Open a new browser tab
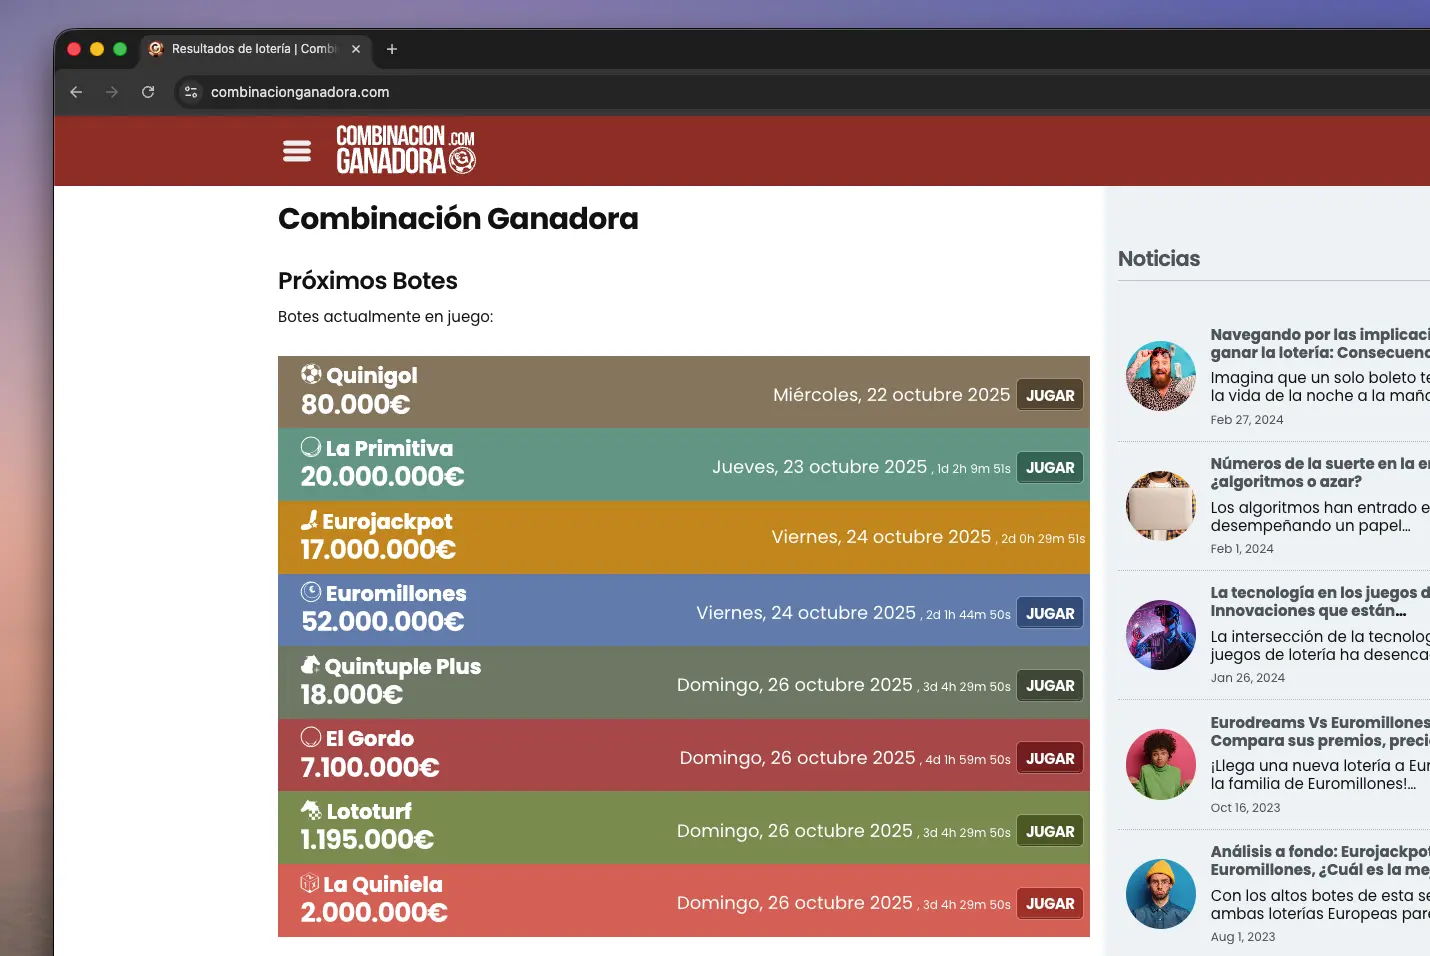The width and height of the screenshot is (1430, 956). click(392, 49)
